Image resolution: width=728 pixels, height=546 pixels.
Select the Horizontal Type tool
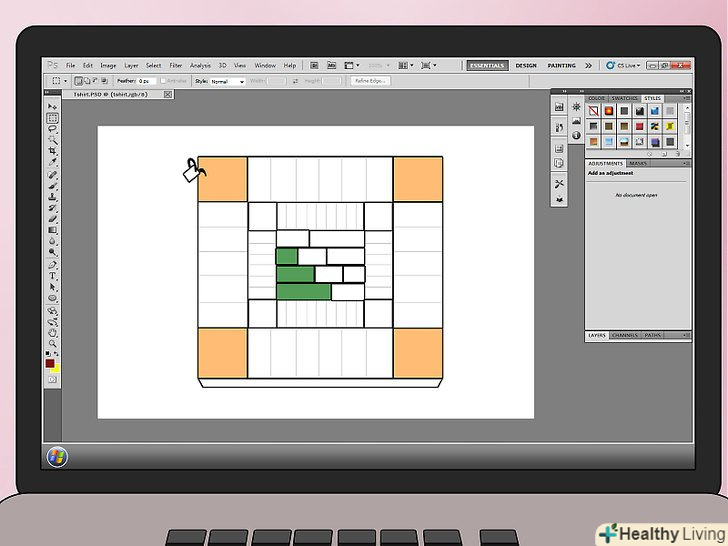[x=53, y=275]
